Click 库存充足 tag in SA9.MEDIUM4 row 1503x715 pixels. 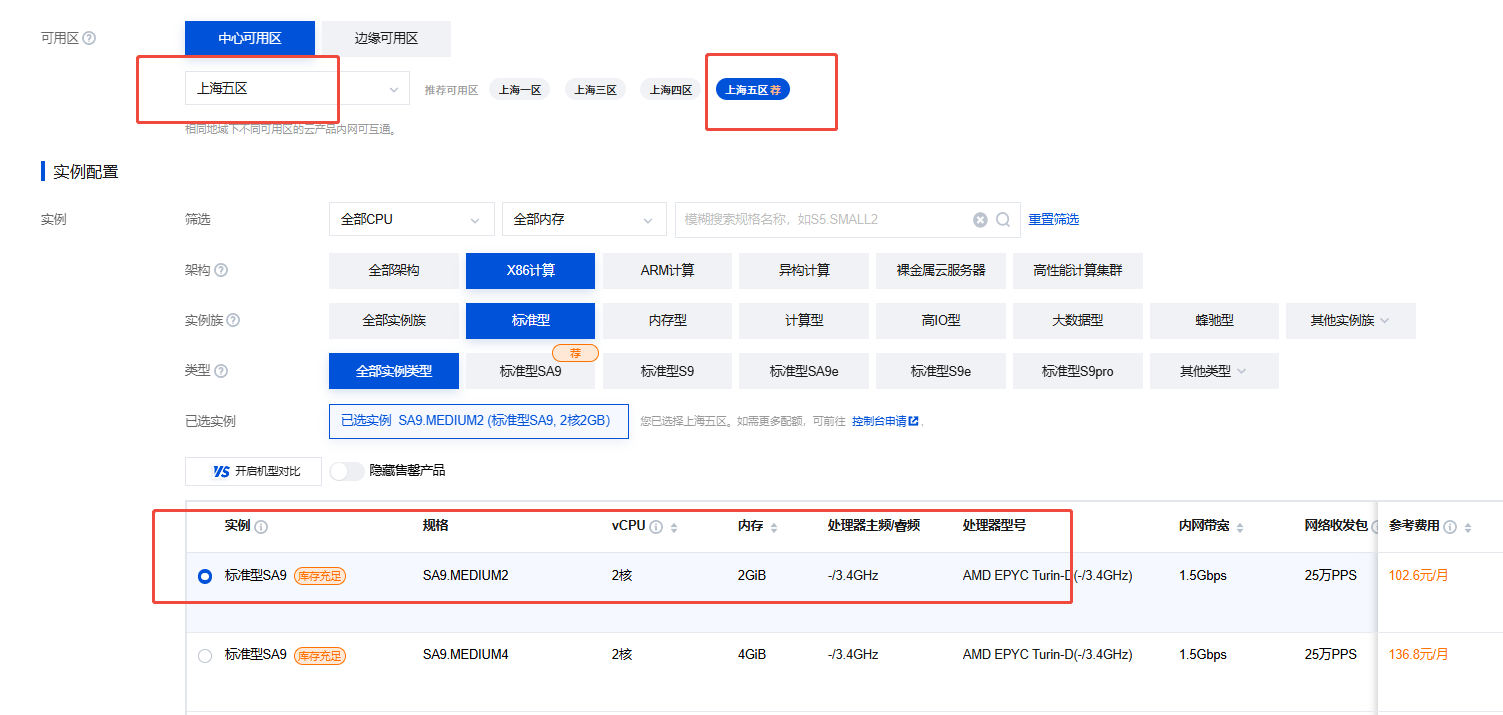click(320, 656)
